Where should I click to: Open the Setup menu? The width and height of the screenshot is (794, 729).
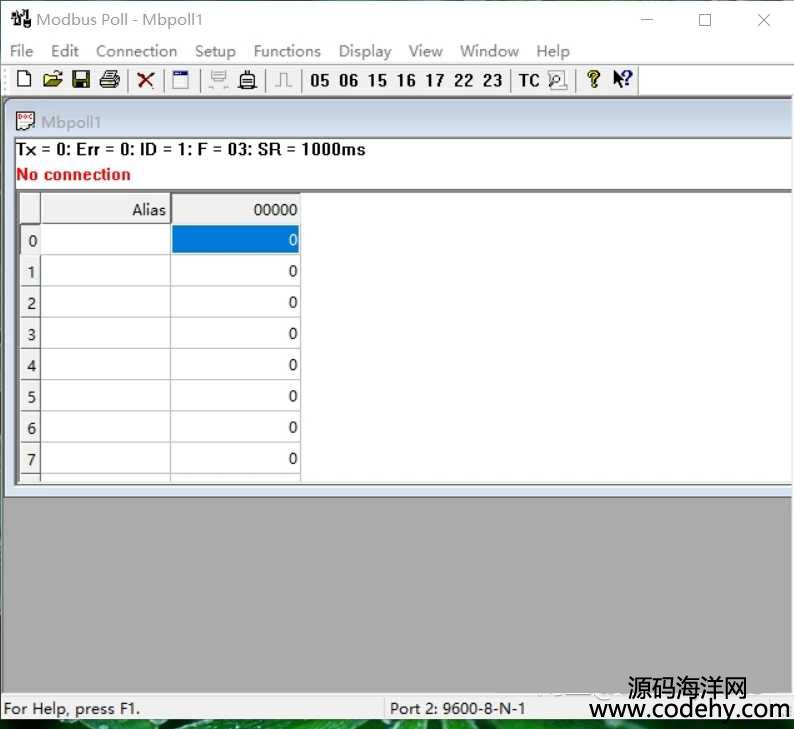click(x=215, y=51)
